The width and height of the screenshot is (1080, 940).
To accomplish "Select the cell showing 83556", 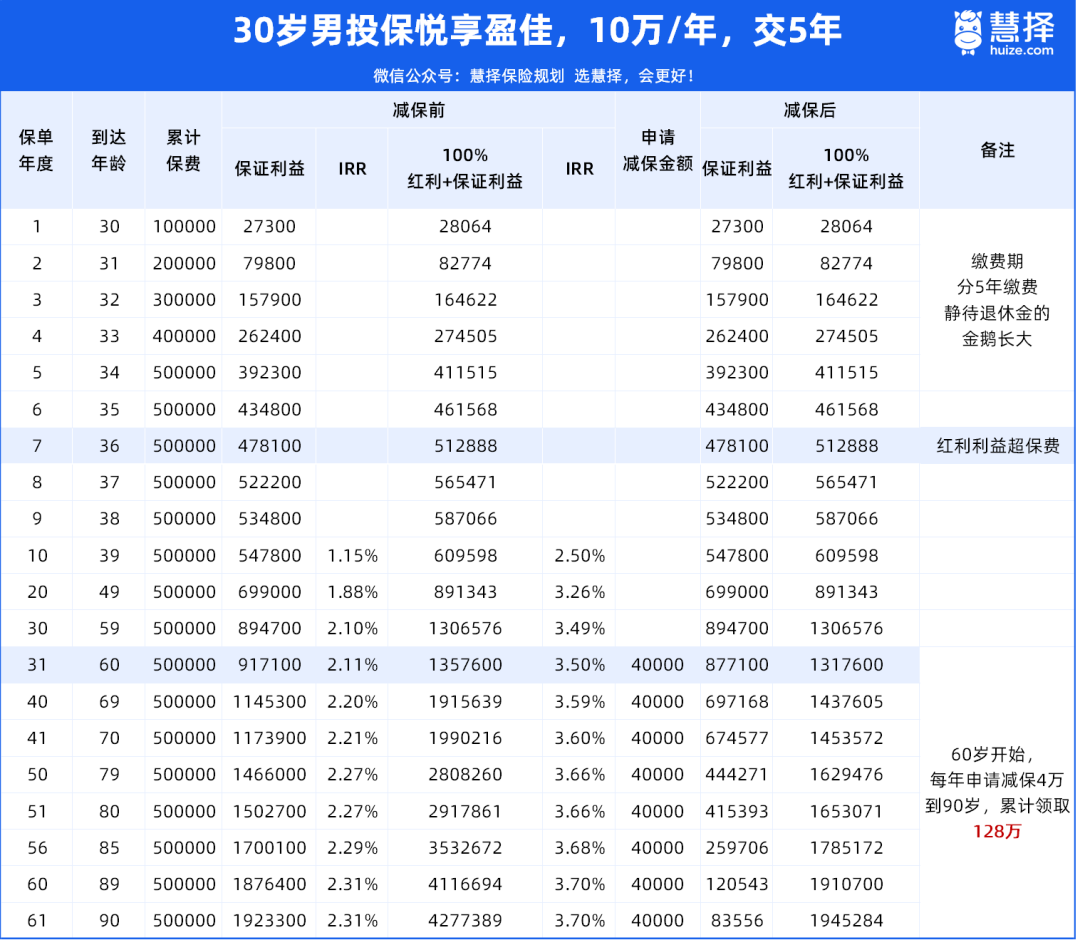I will [737, 921].
